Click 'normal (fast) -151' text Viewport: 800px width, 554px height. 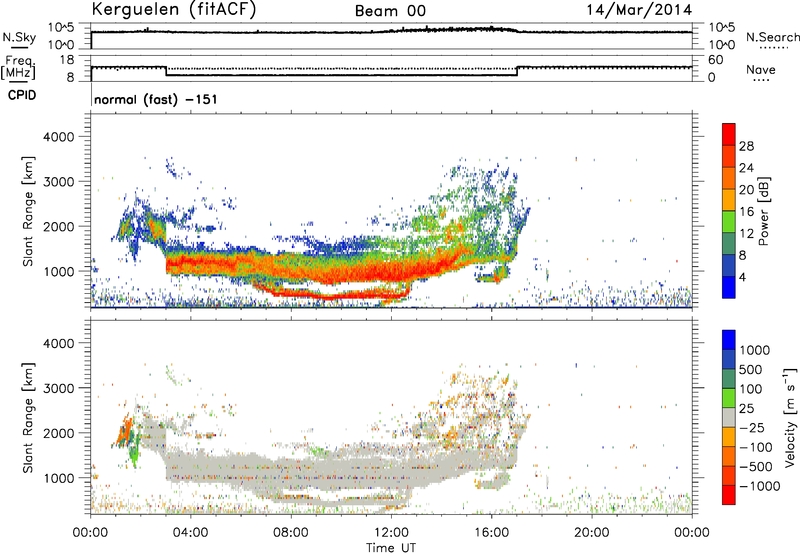click(156, 99)
